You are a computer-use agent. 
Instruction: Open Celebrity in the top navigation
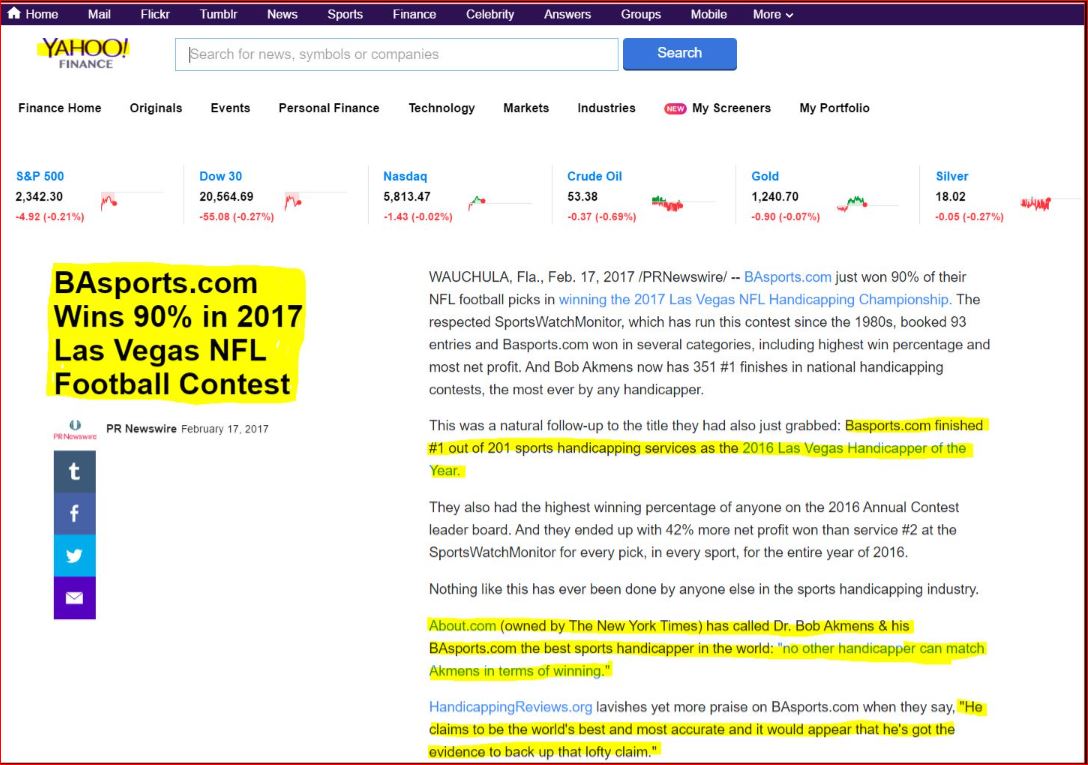click(x=490, y=14)
